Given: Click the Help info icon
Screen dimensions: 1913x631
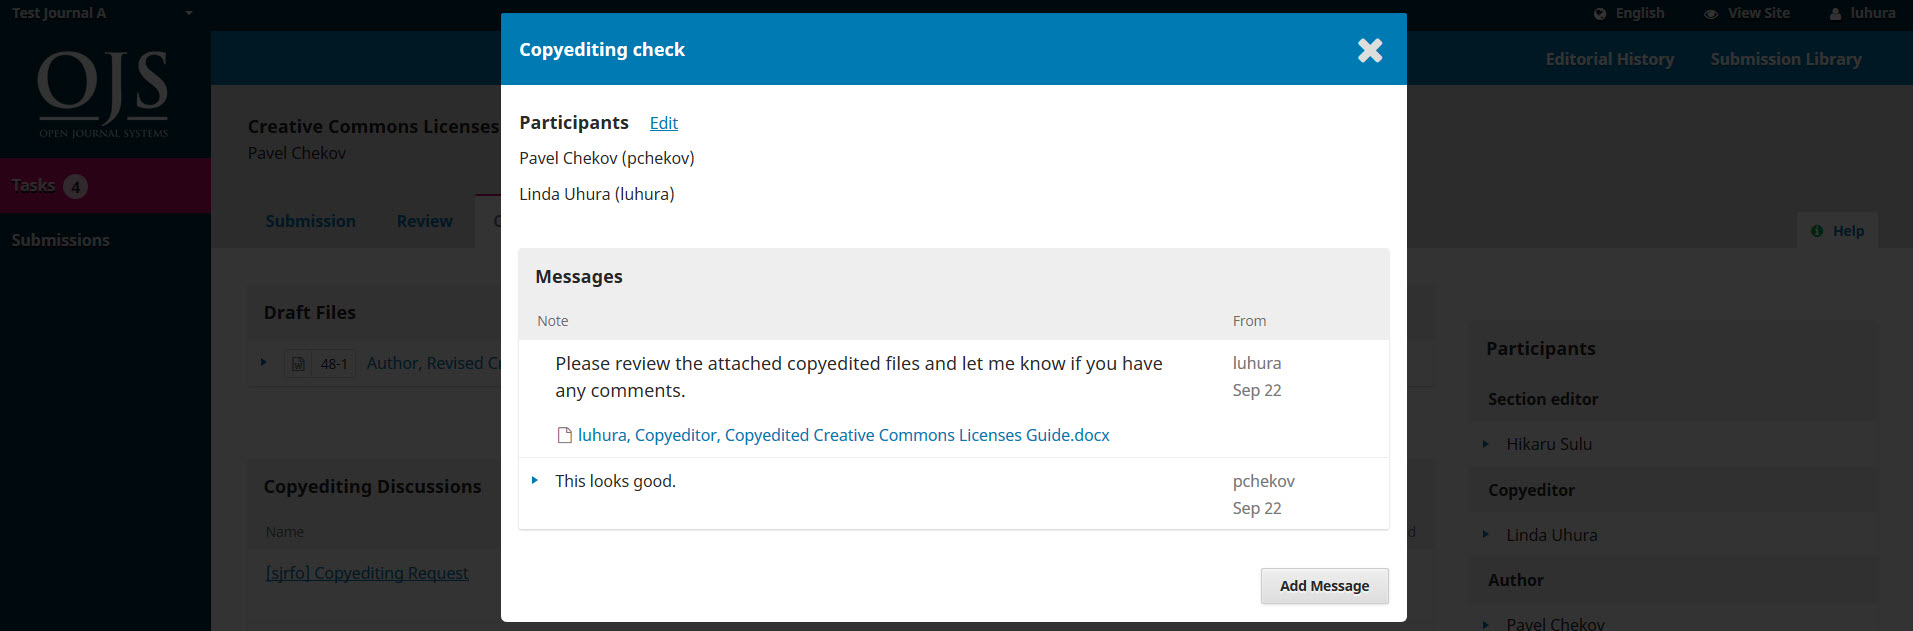Looking at the screenshot, I should click(x=1816, y=230).
